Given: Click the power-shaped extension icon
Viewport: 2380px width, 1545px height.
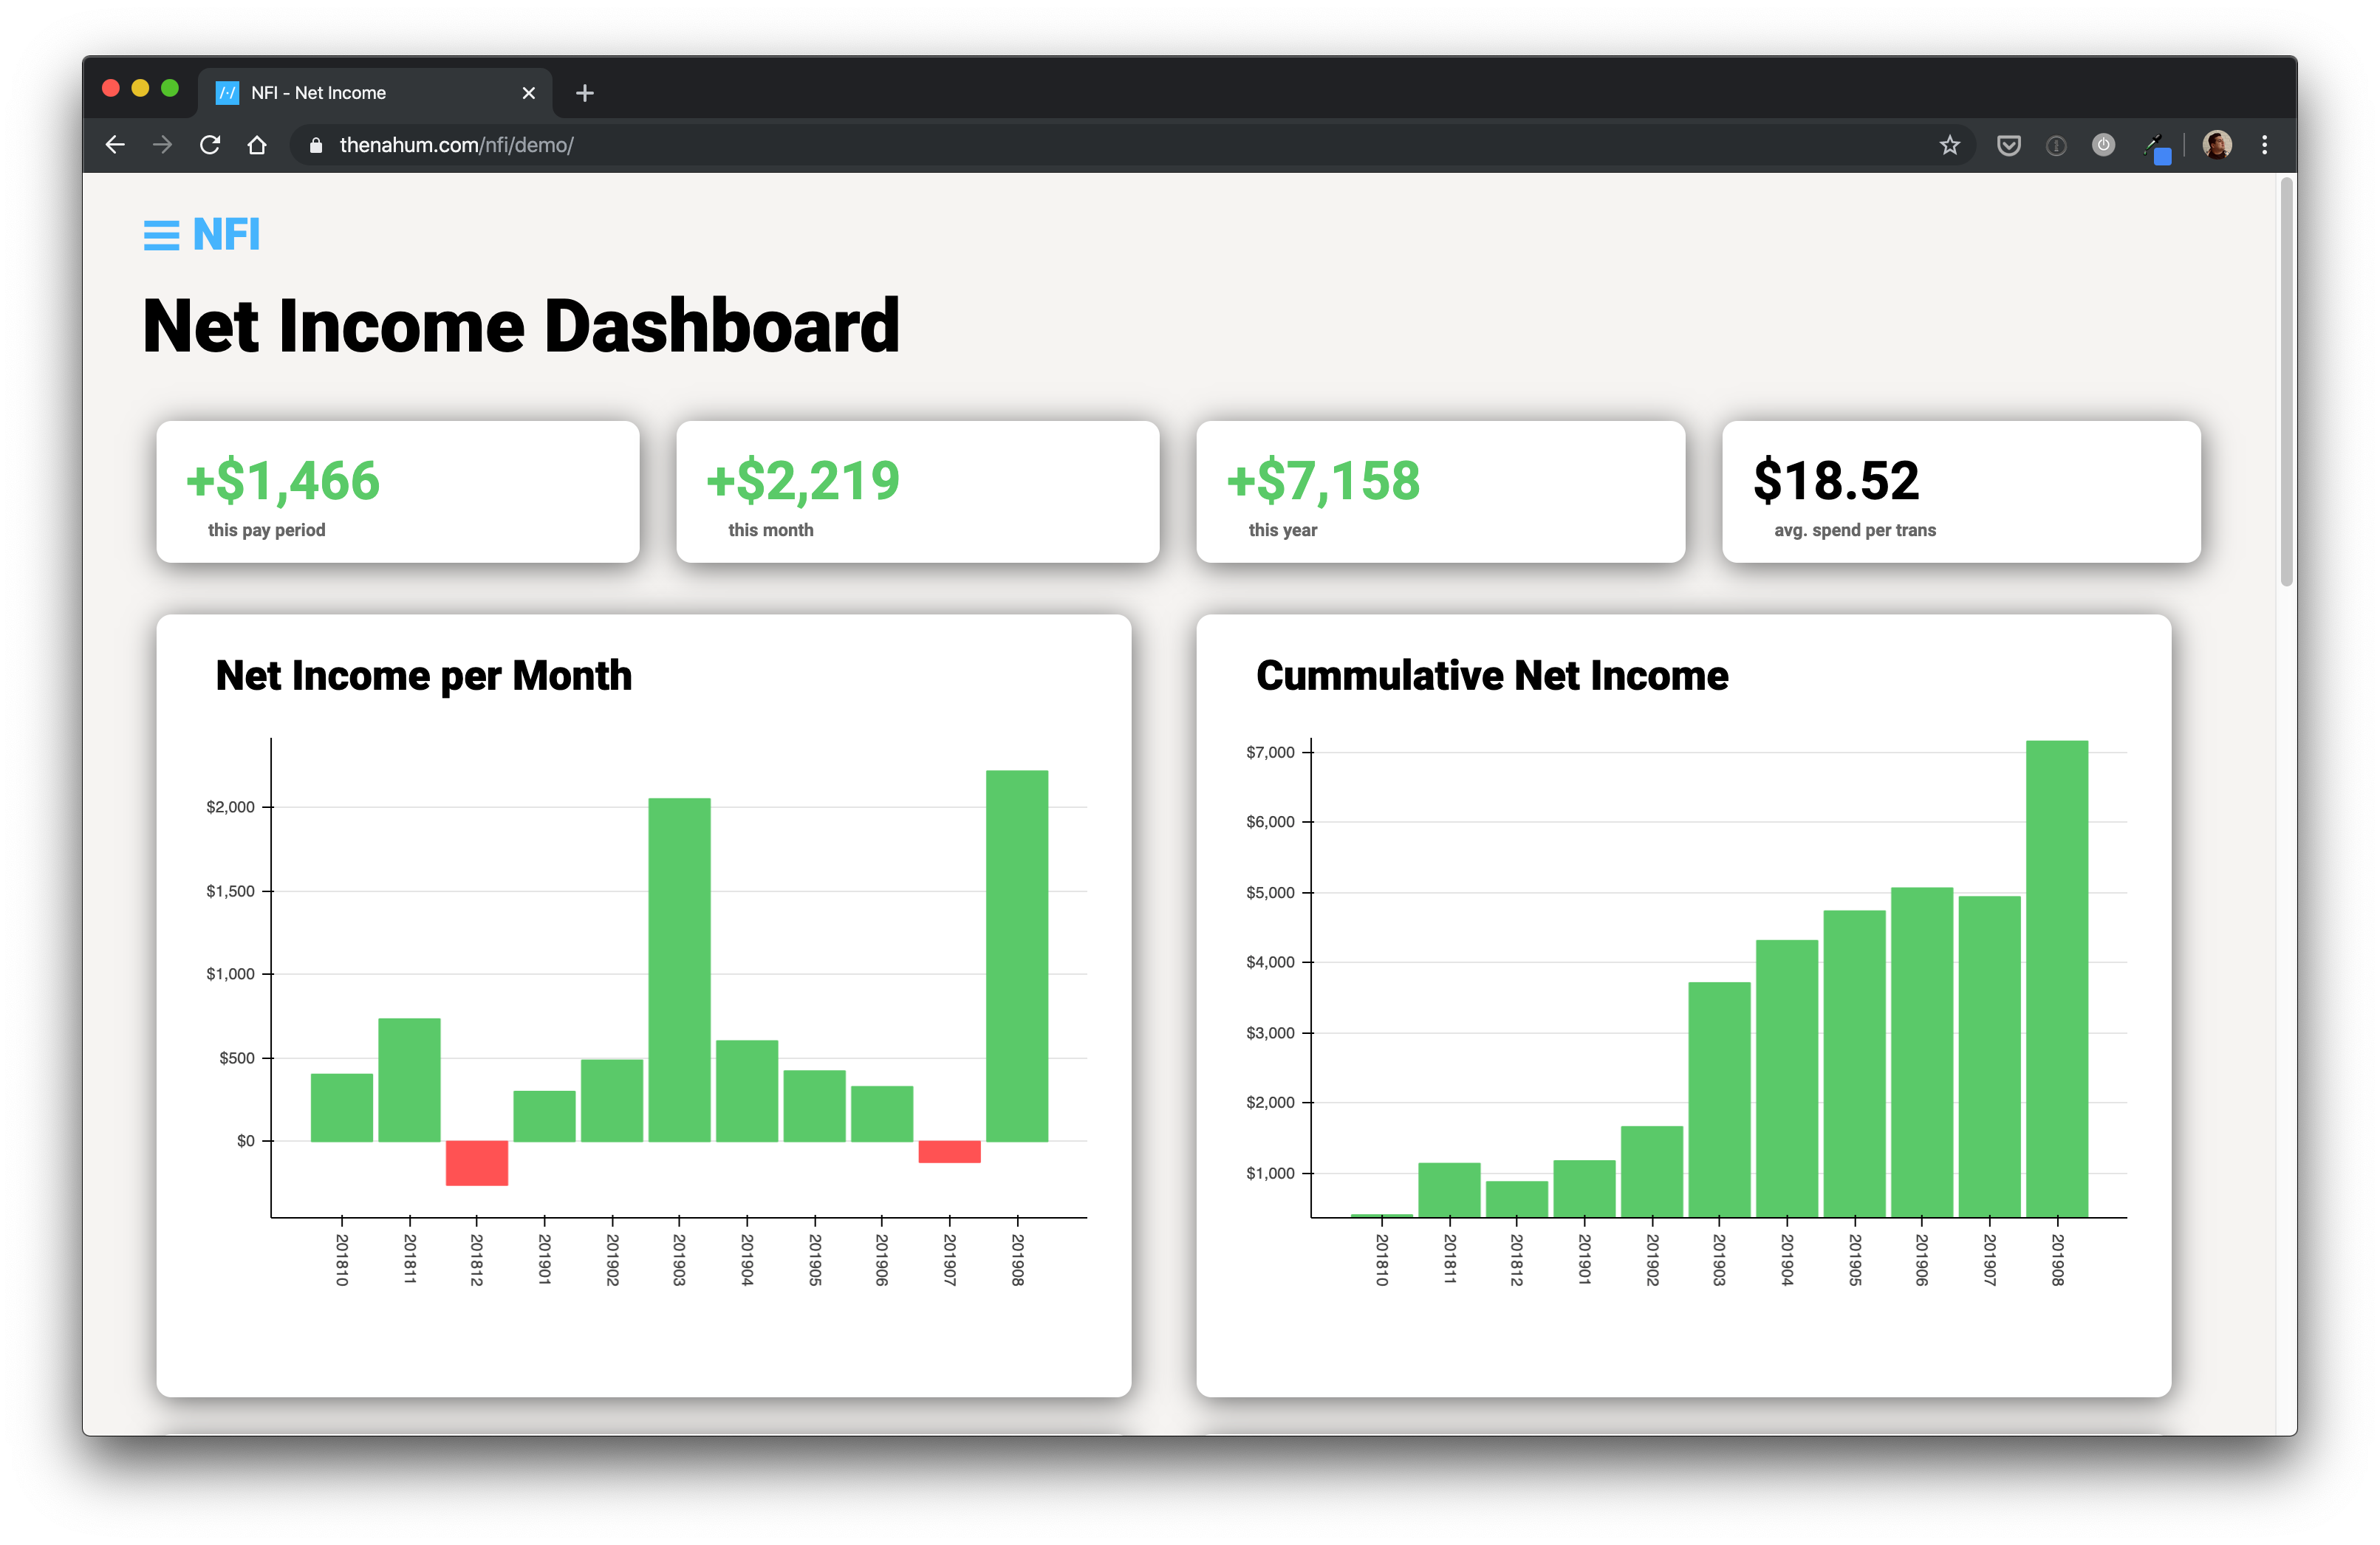Looking at the screenshot, I should [x=2103, y=145].
